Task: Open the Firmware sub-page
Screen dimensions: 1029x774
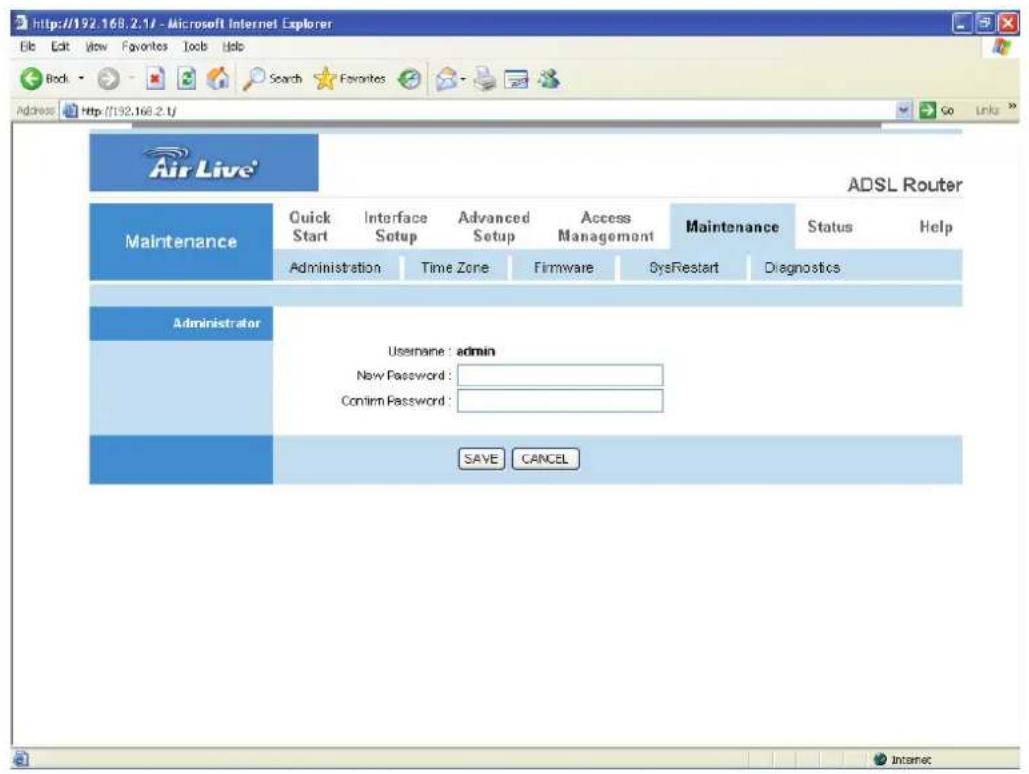Action: tap(564, 267)
